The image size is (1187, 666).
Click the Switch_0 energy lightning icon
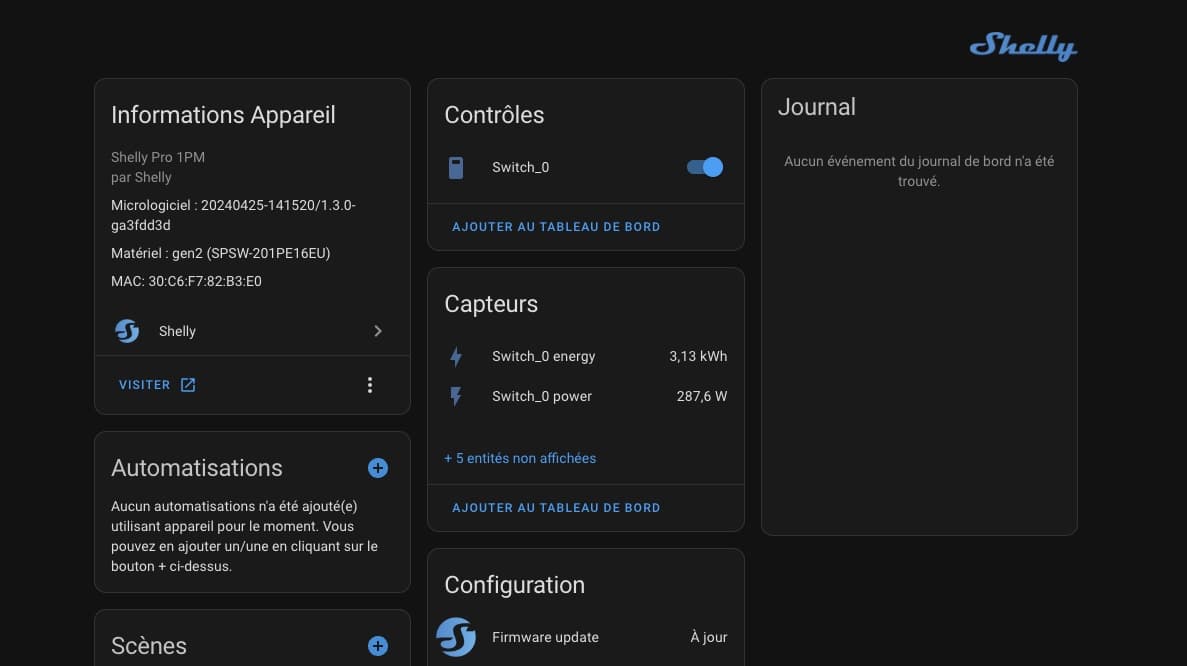click(456, 356)
